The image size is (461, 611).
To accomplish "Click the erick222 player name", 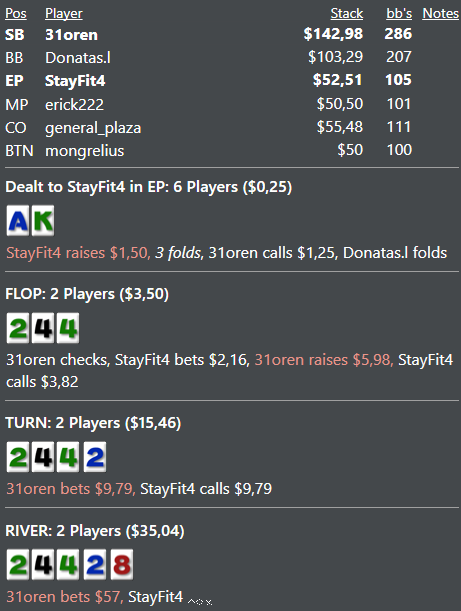I will (74, 104).
